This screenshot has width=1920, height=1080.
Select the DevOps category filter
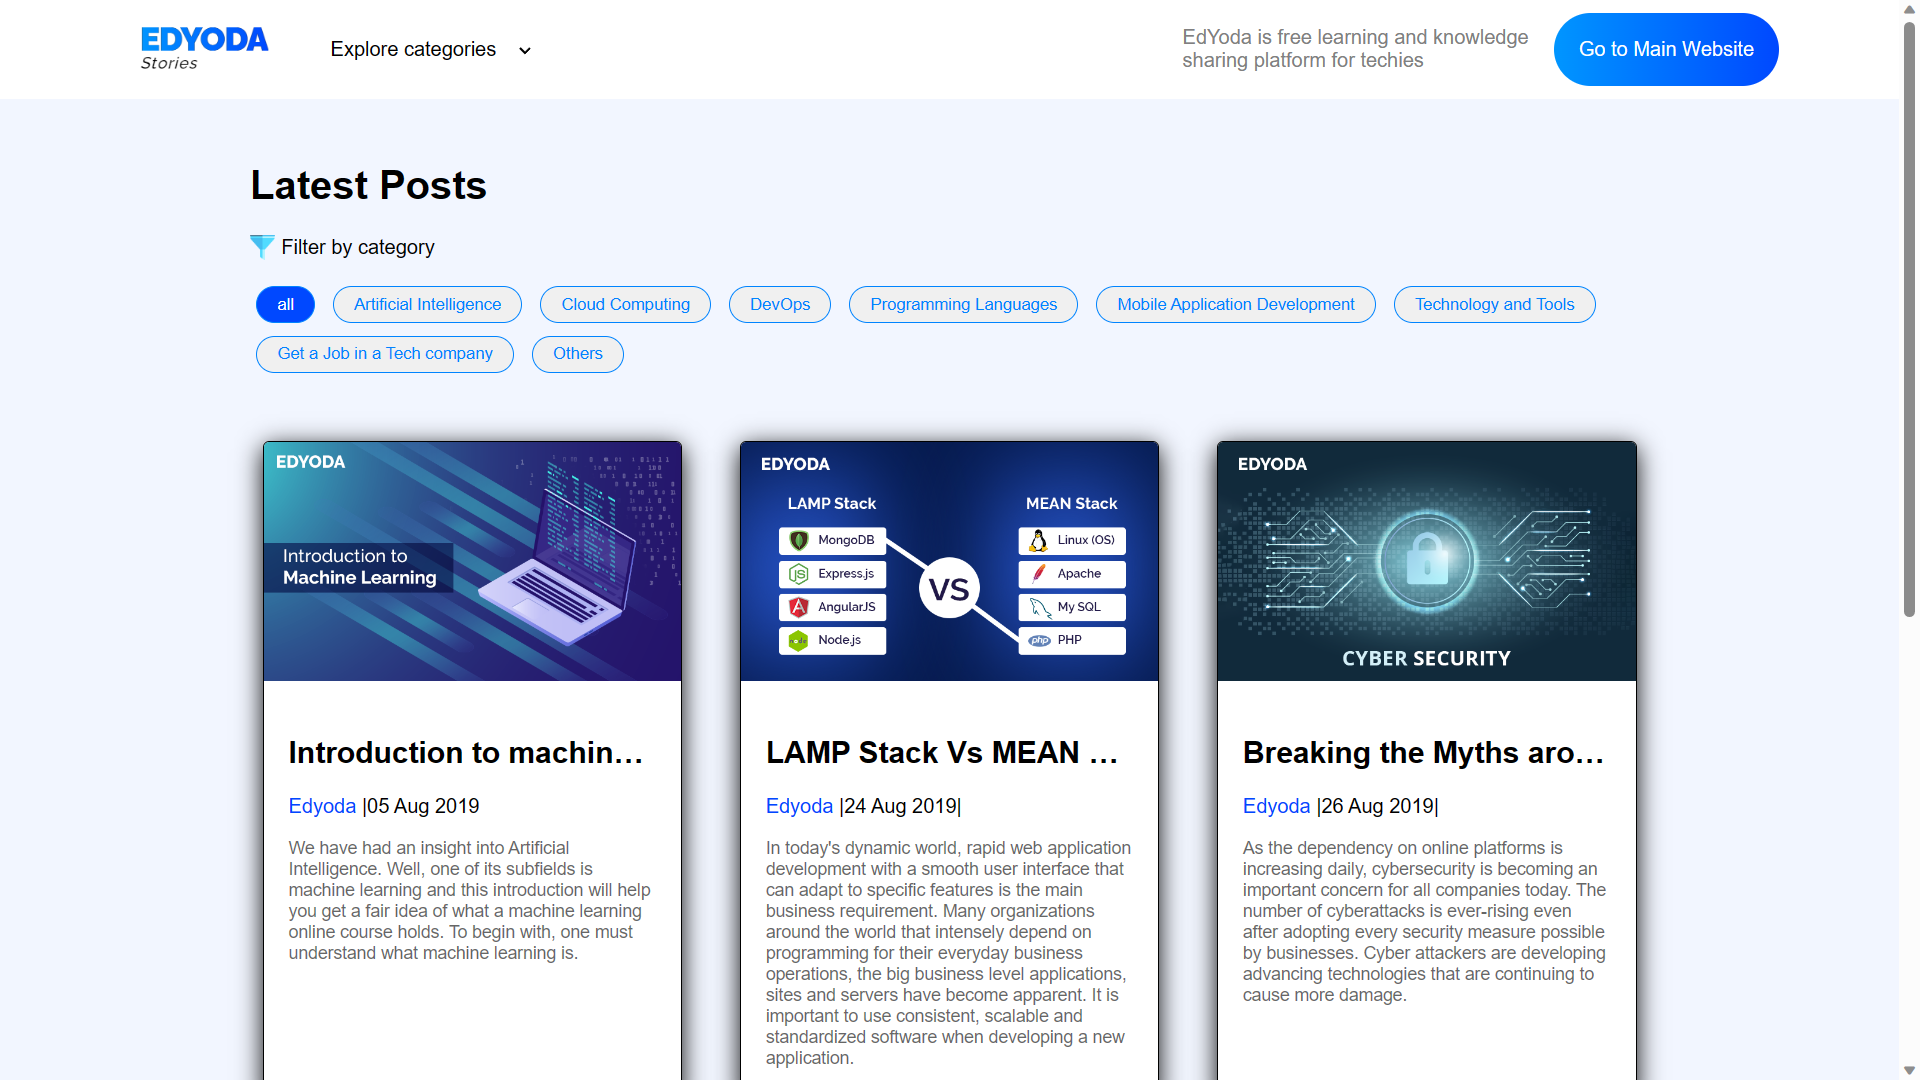pos(780,304)
